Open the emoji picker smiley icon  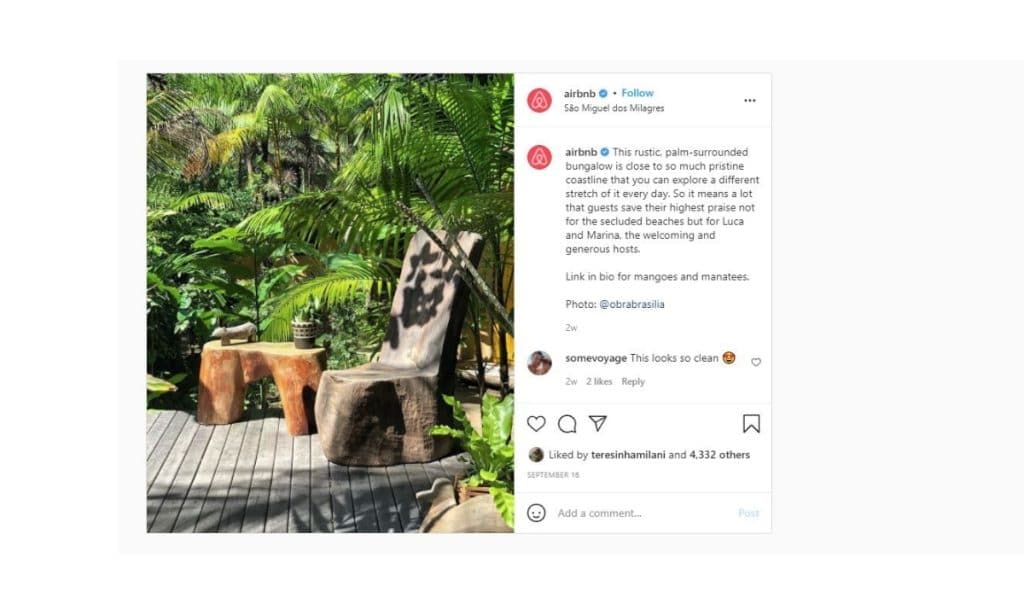point(536,513)
